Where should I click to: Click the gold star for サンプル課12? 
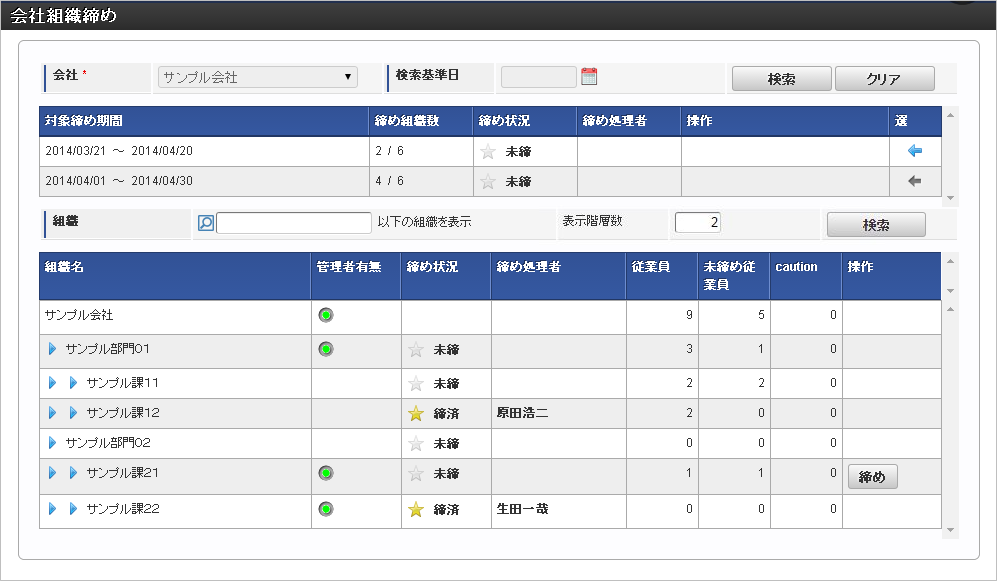click(x=416, y=414)
